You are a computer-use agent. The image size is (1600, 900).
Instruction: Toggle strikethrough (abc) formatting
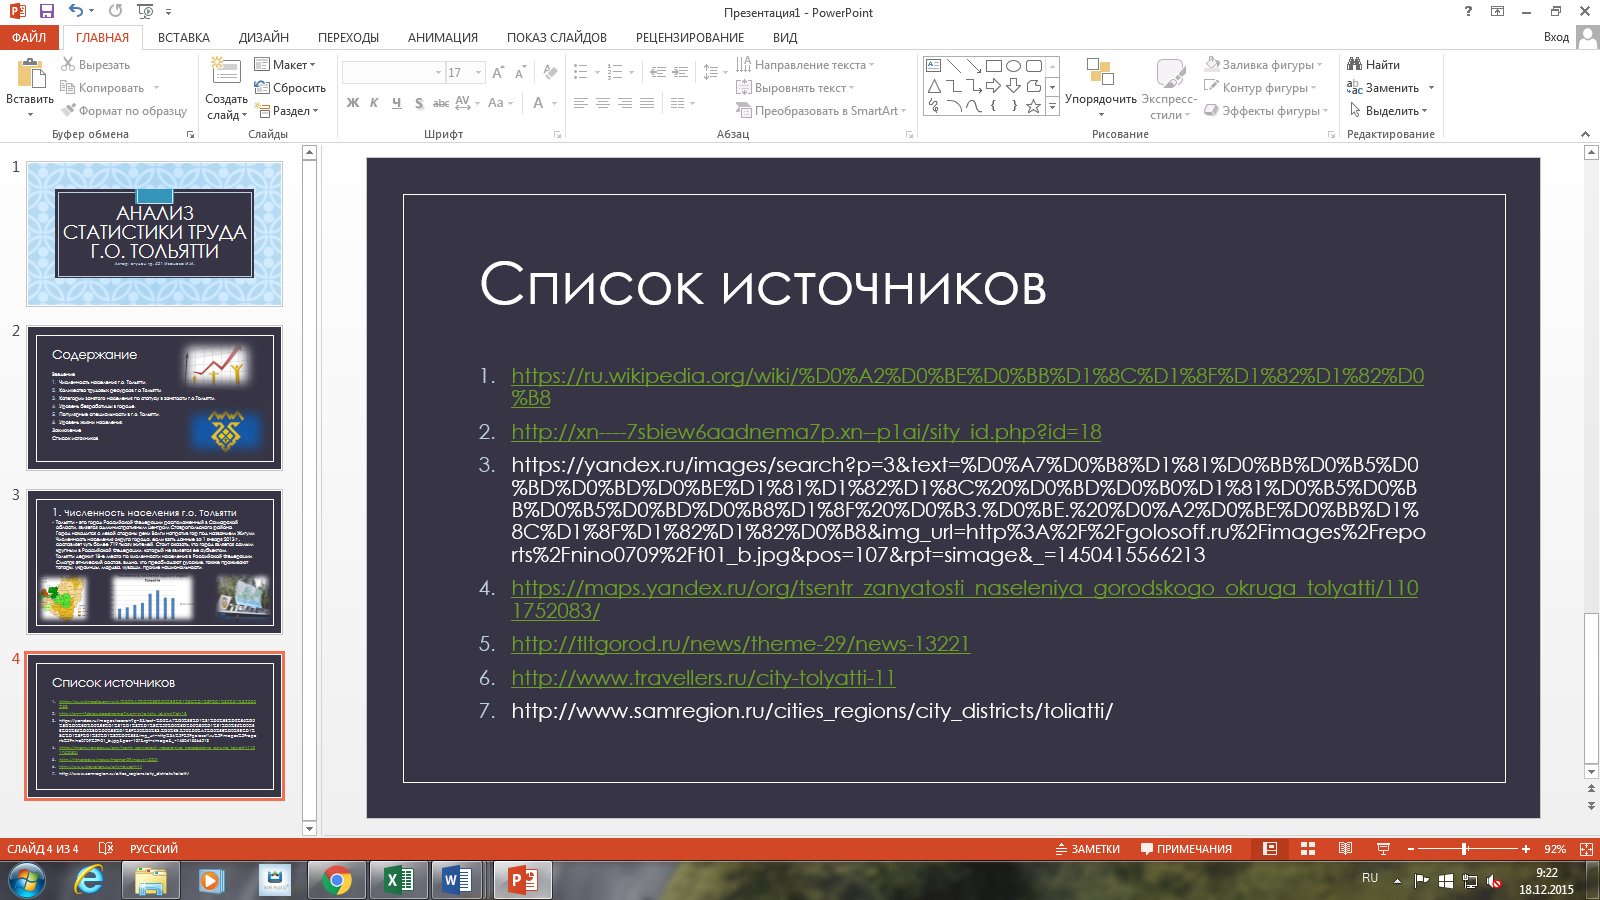click(441, 103)
